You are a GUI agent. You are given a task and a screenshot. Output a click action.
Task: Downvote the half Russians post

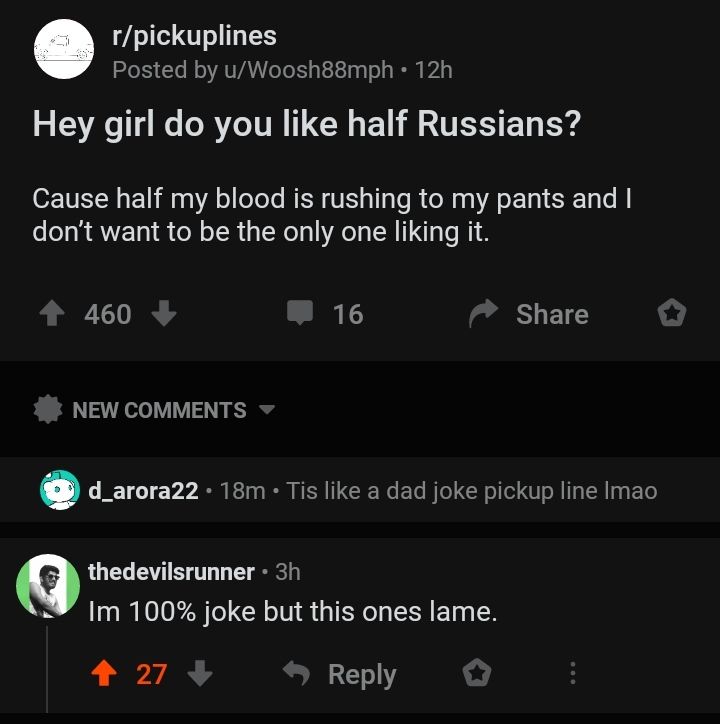(x=164, y=314)
